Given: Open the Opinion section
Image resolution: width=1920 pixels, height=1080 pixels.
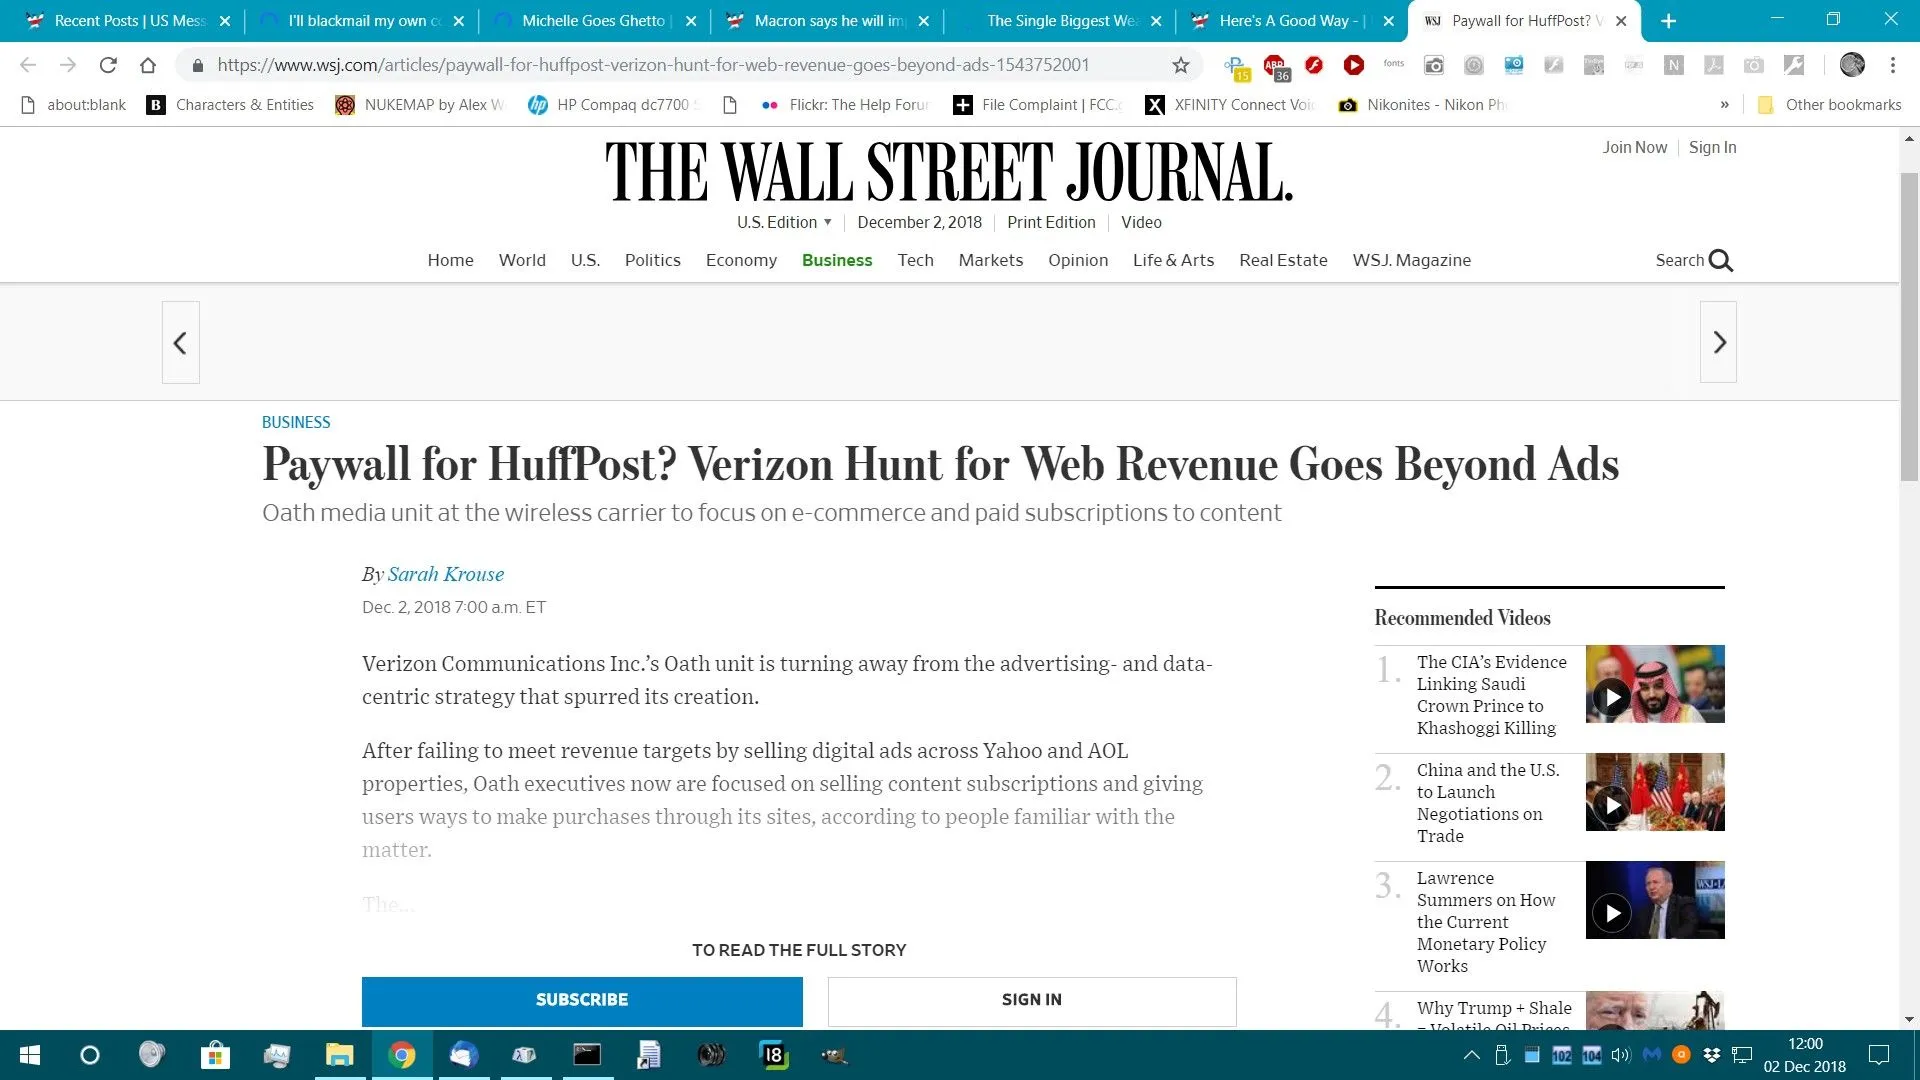Looking at the screenshot, I should point(1077,260).
